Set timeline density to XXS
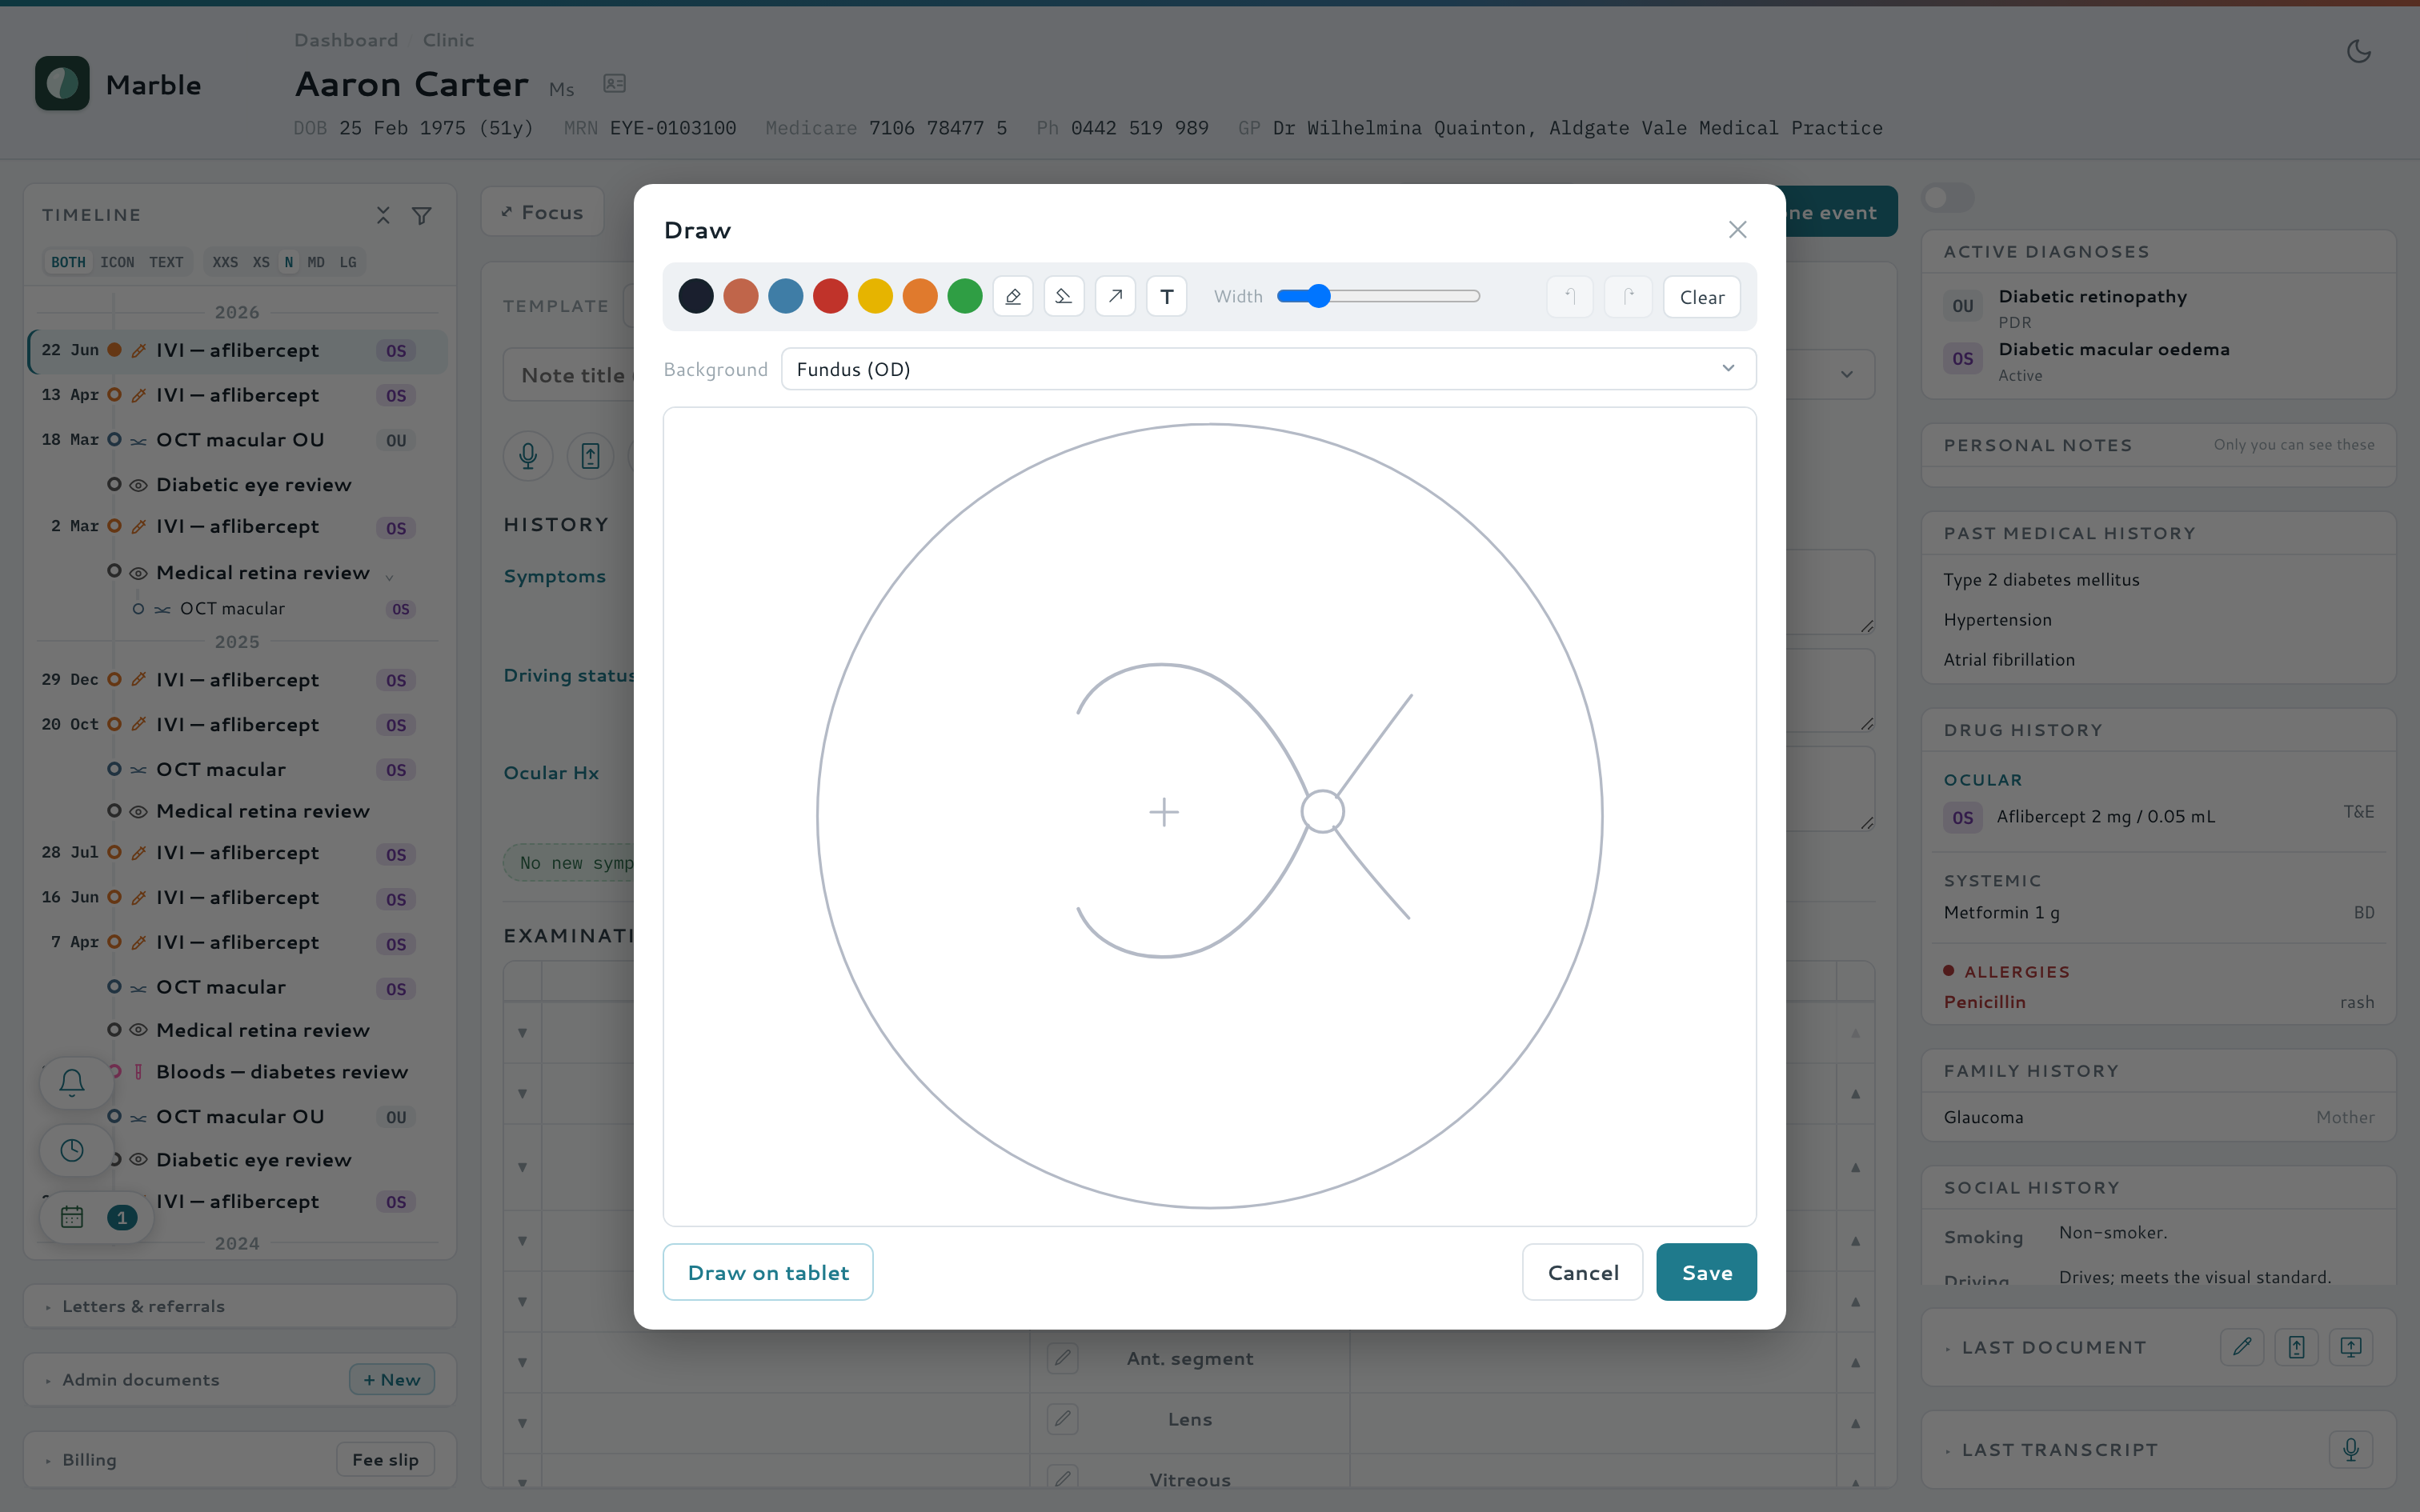 [225, 262]
